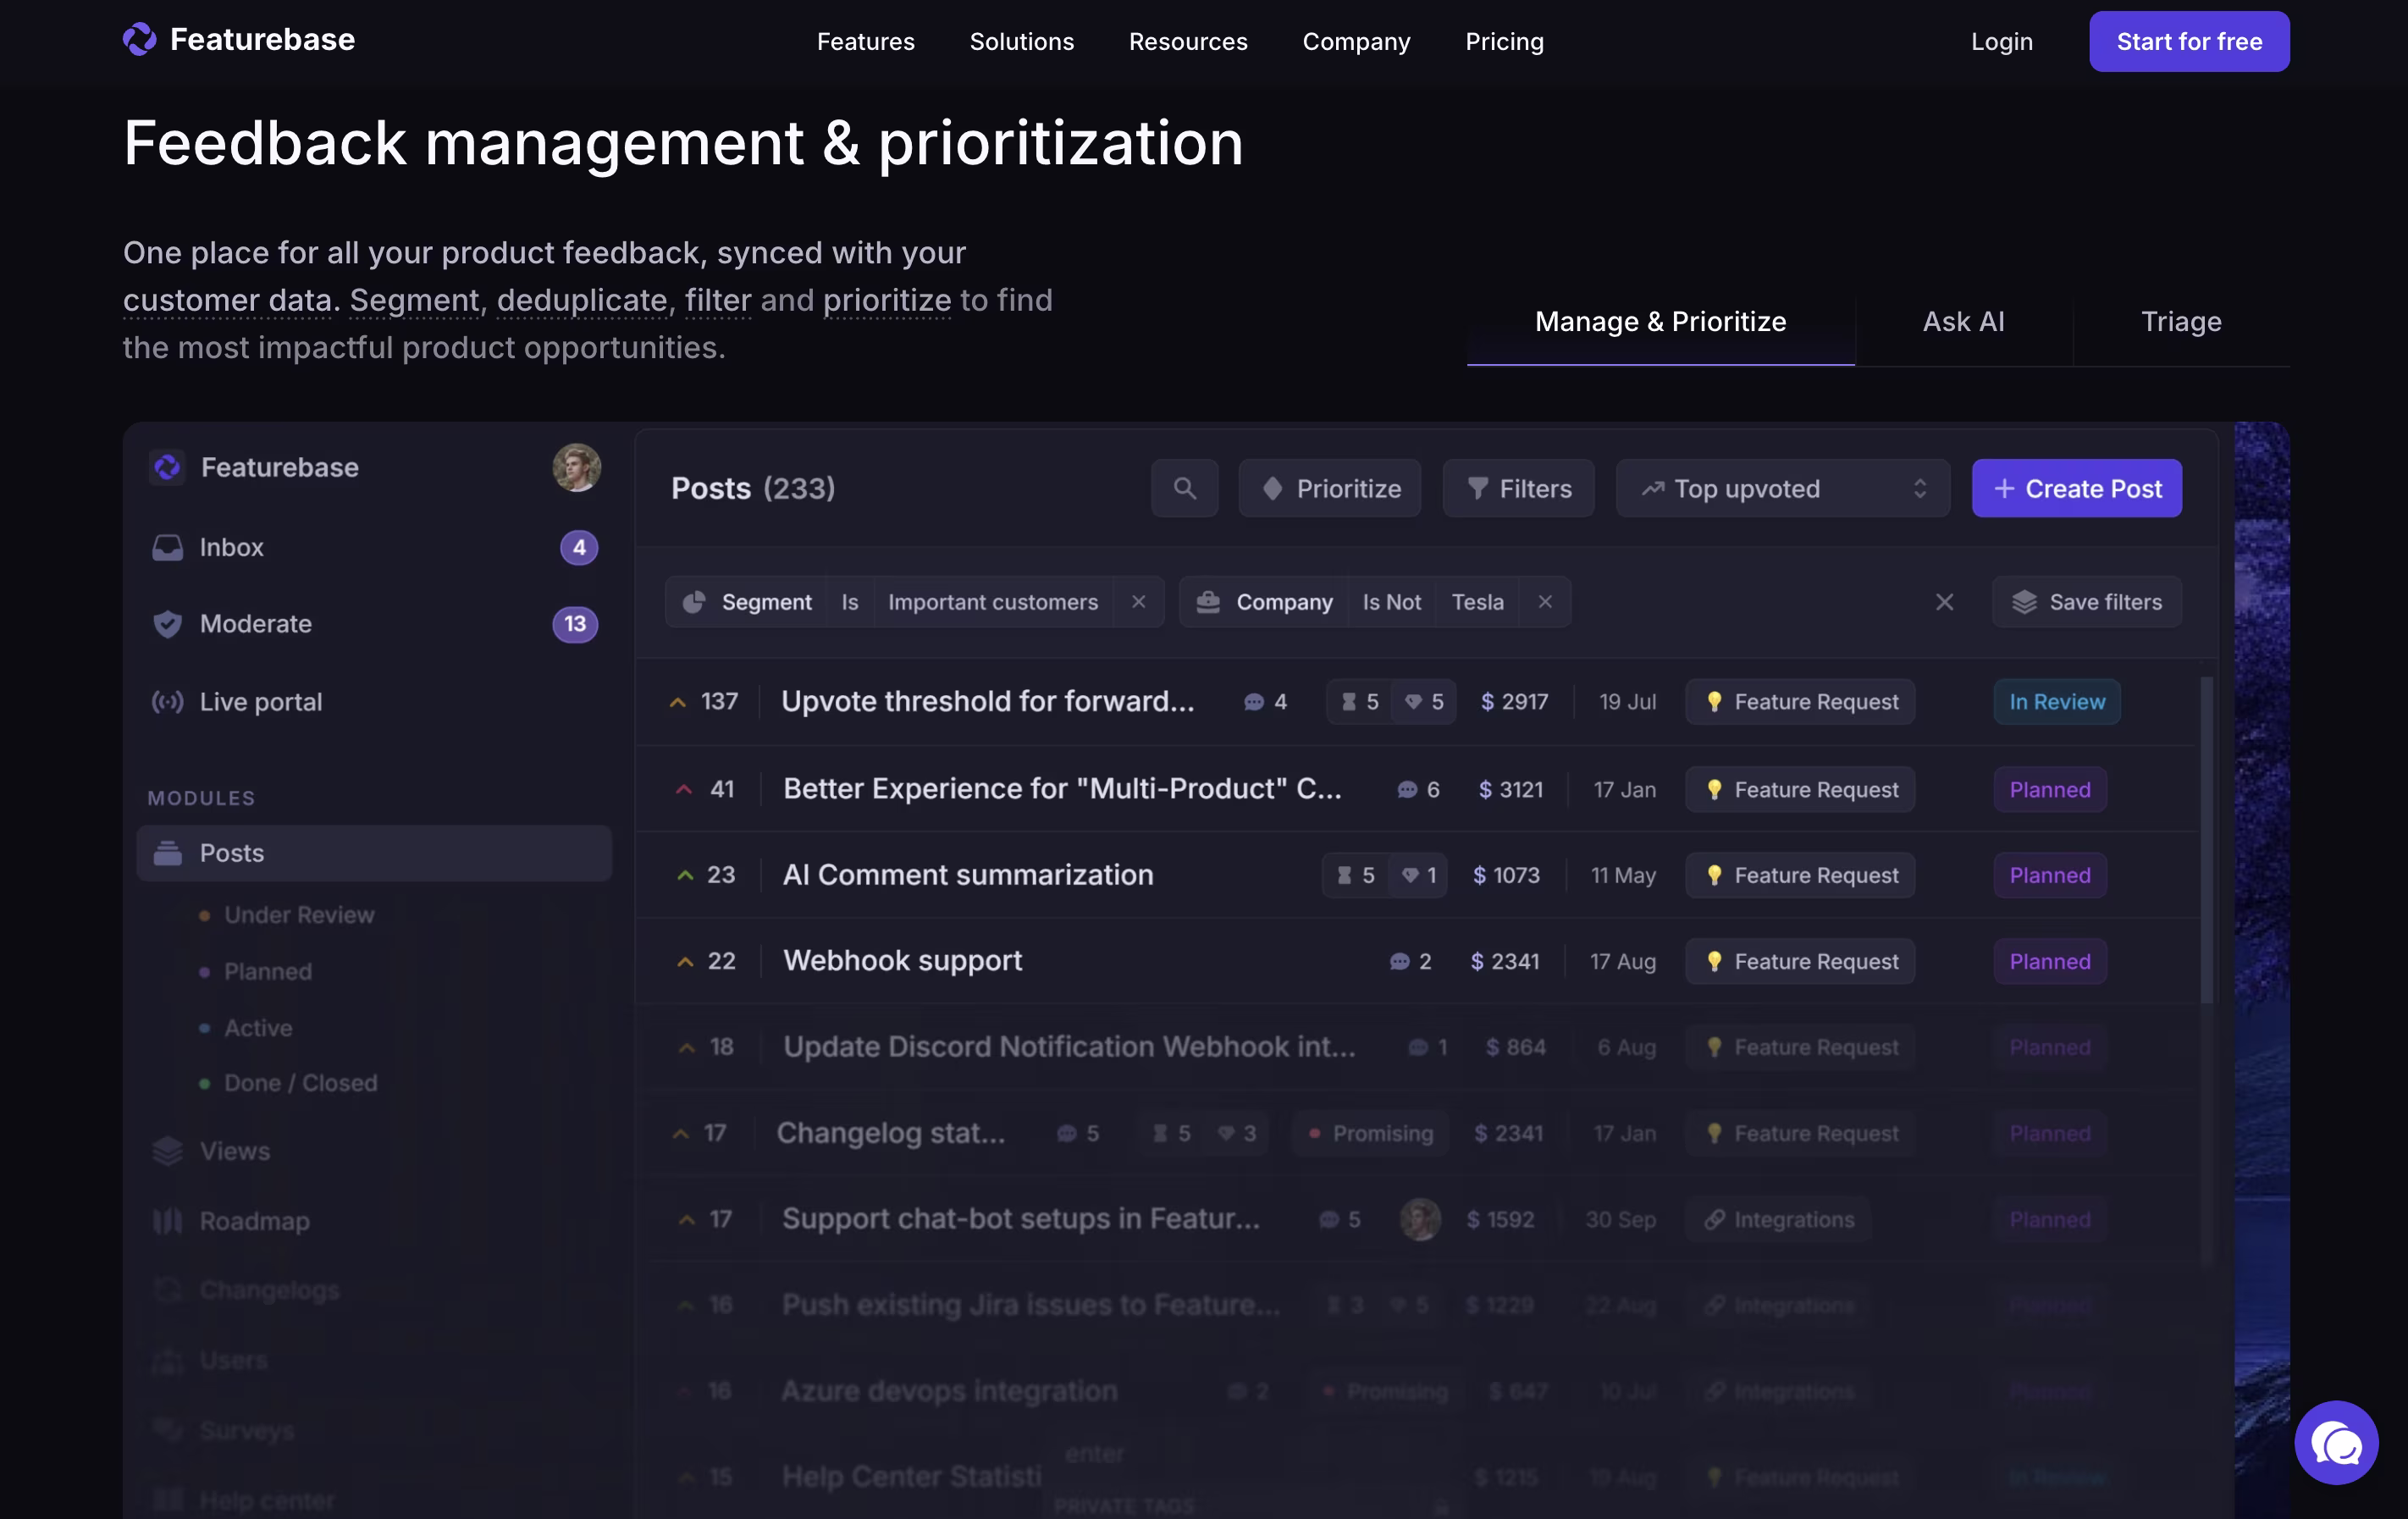Viewport: 2408px width, 1519px height.
Task: Open the "Is Not" operator in Company filter
Action: click(x=1391, y=602)
